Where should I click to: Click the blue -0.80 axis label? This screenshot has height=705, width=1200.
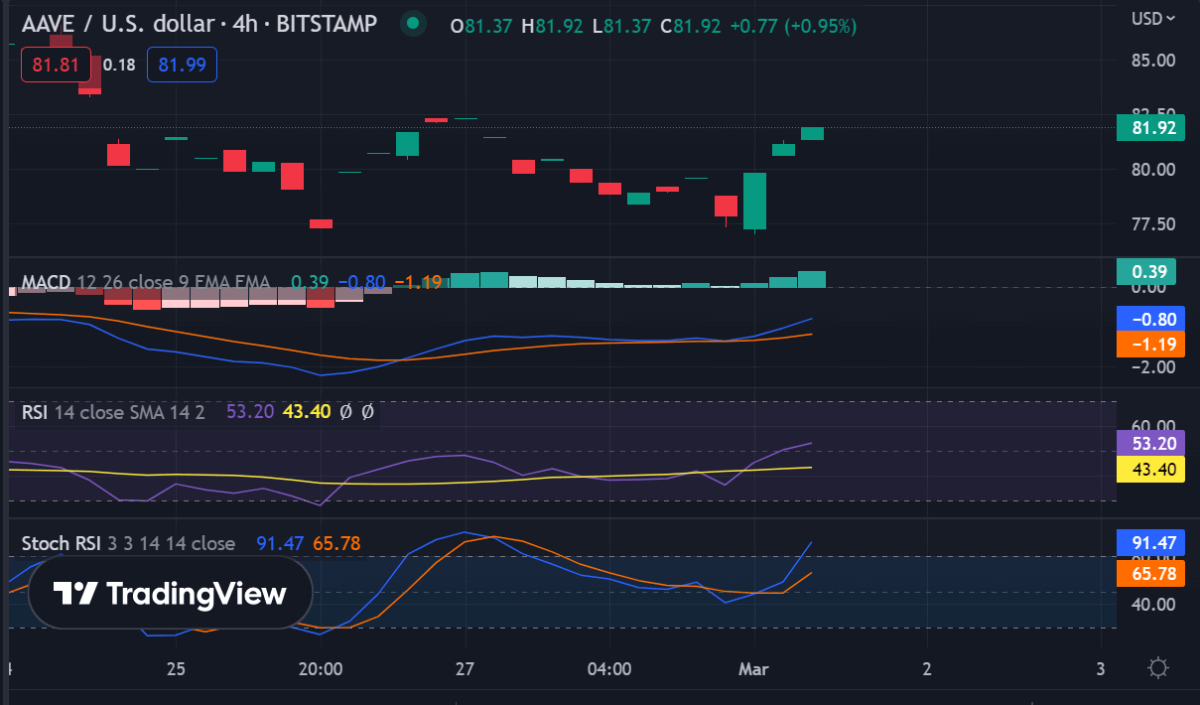1152,320
